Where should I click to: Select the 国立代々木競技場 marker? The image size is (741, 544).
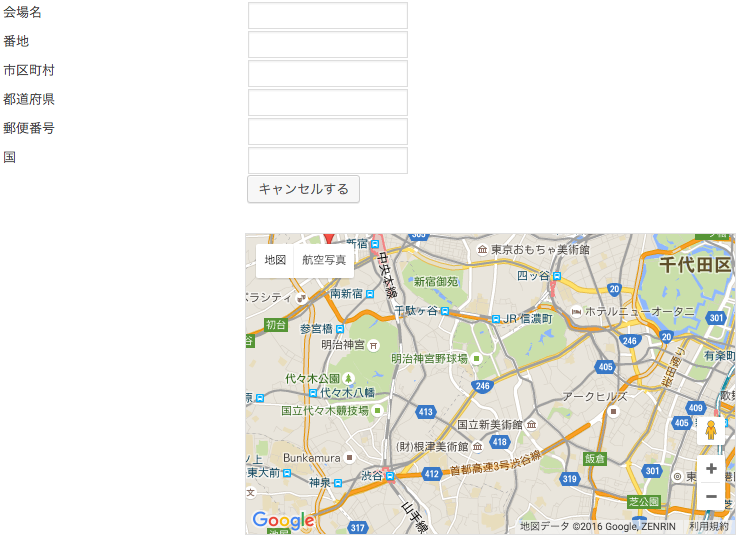[x=377, y=410]
